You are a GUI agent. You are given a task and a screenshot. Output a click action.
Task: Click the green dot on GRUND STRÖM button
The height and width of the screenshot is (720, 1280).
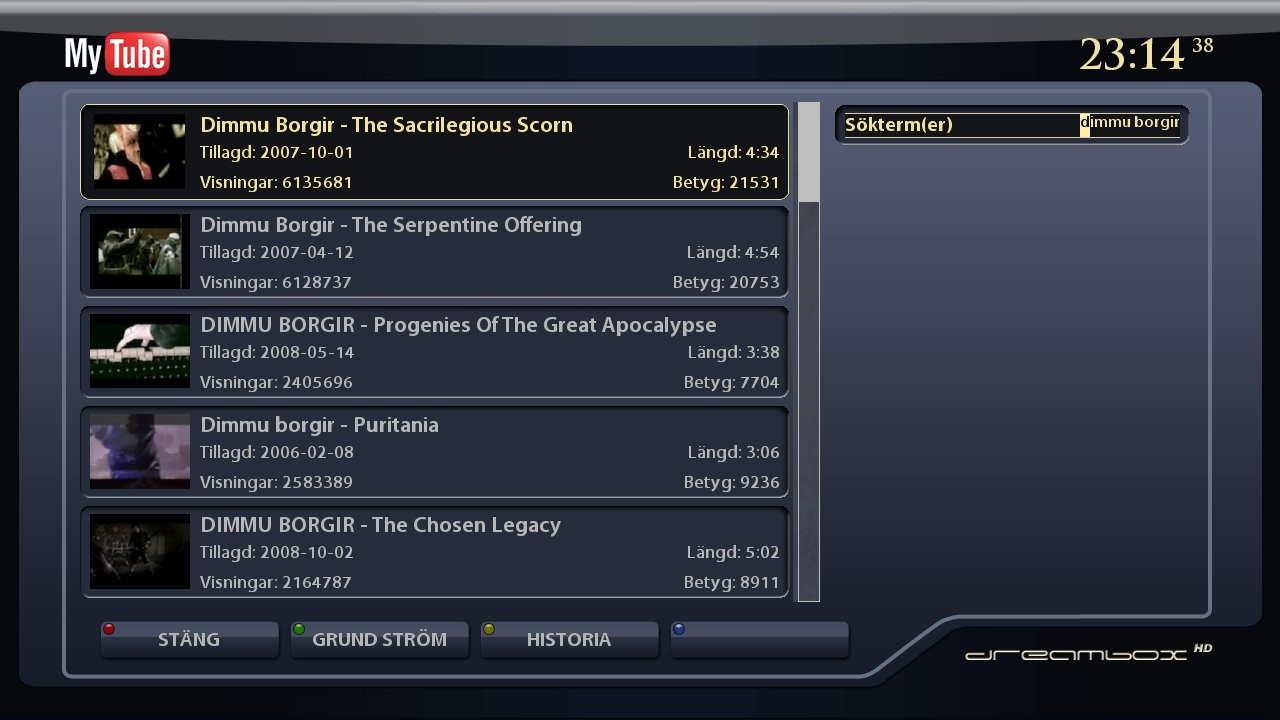pos(298,629)
